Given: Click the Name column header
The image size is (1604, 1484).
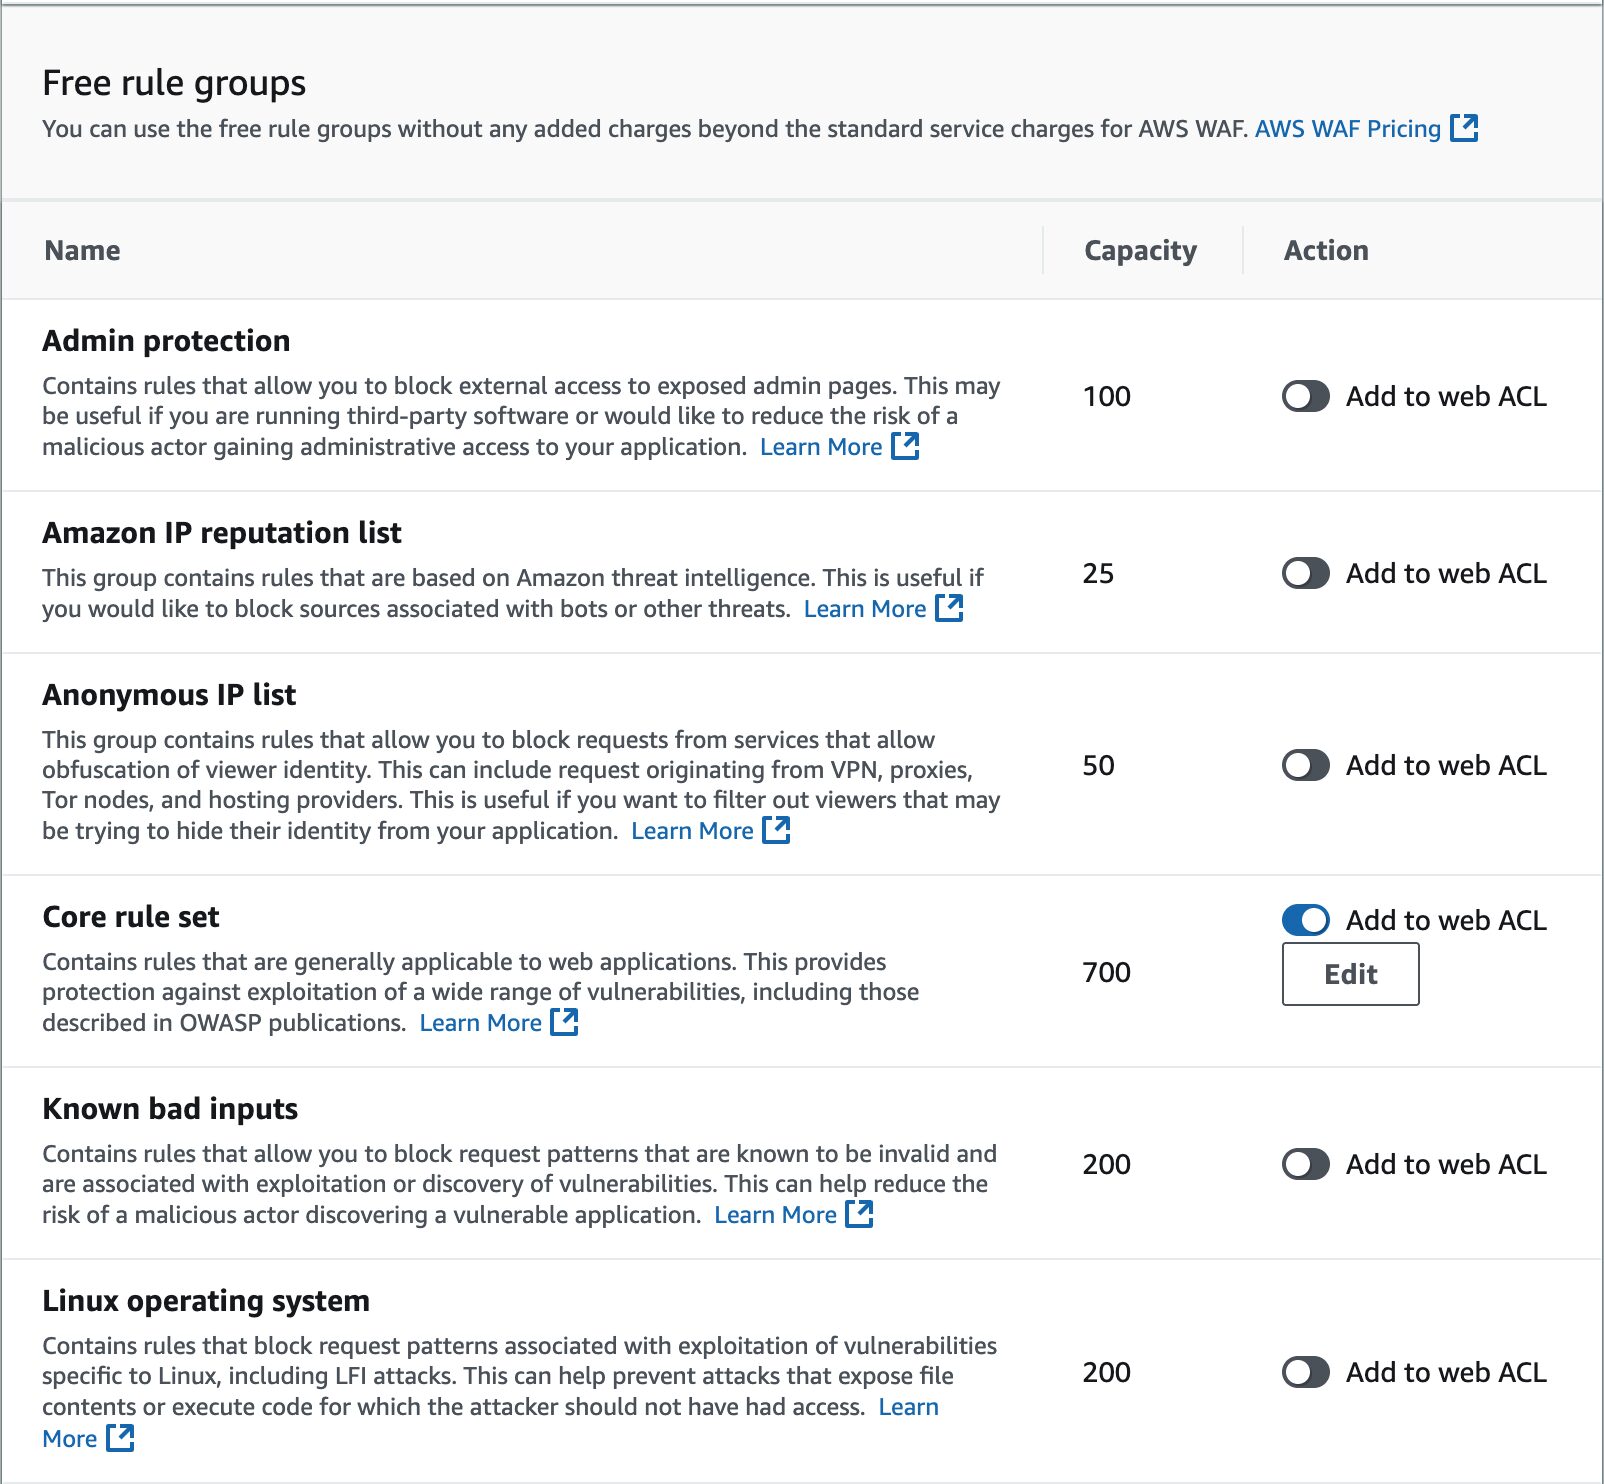Looking at the screenshot, I should coord(82,250).
